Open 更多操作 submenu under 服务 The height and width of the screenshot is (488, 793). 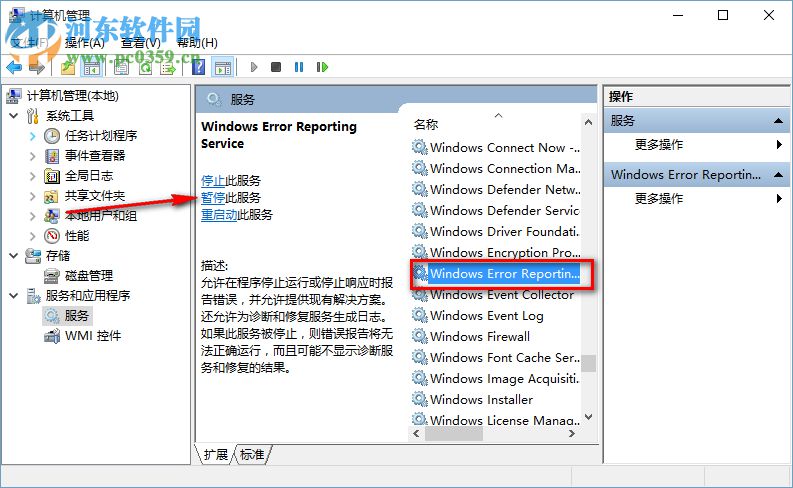click(x=696, y=145)
